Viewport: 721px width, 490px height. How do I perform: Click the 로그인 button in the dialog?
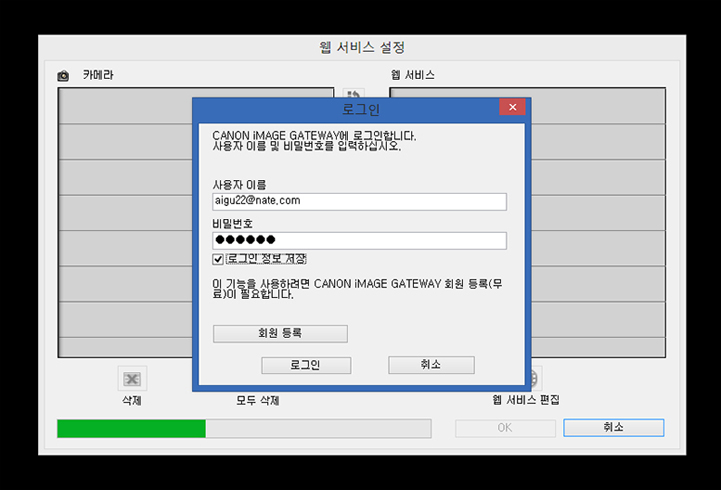(x=306, y=365)
